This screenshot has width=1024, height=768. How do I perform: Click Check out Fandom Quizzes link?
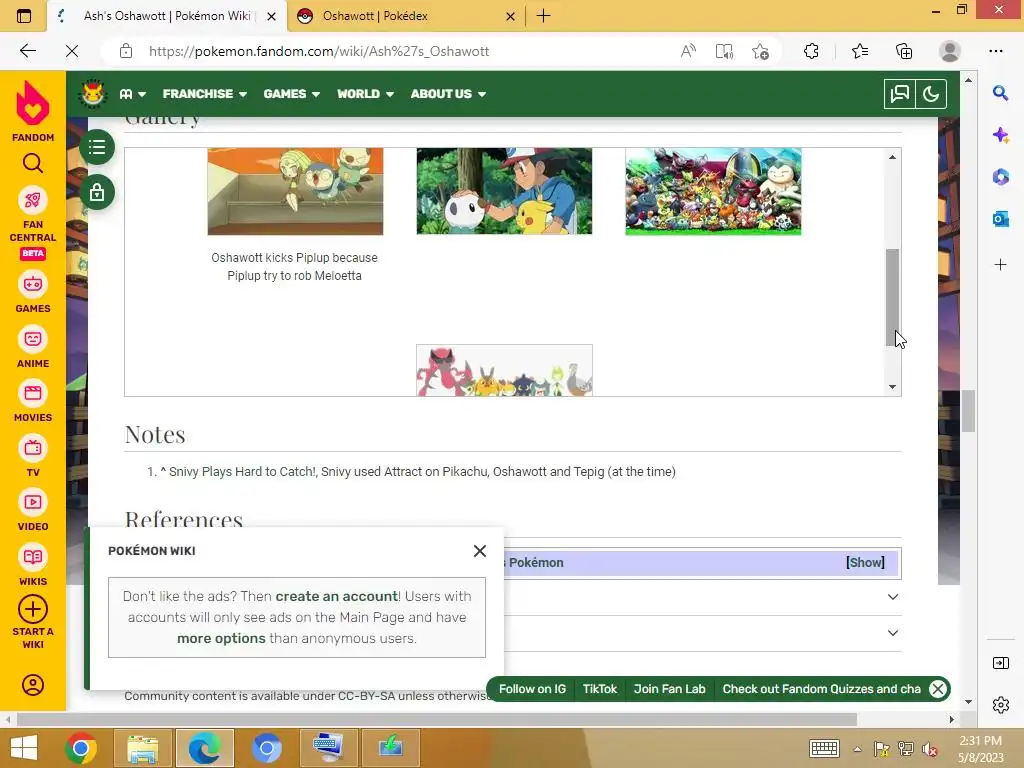(822, 689)
